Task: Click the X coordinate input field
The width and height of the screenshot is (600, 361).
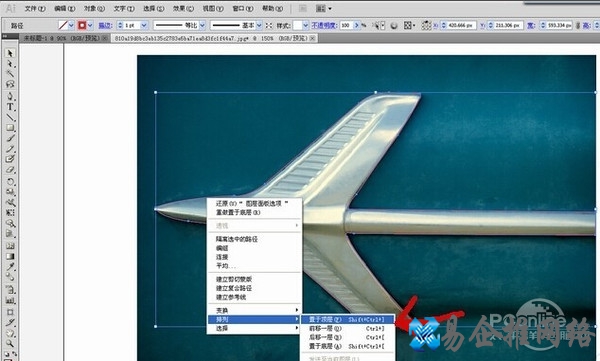Action: point(461,26)
